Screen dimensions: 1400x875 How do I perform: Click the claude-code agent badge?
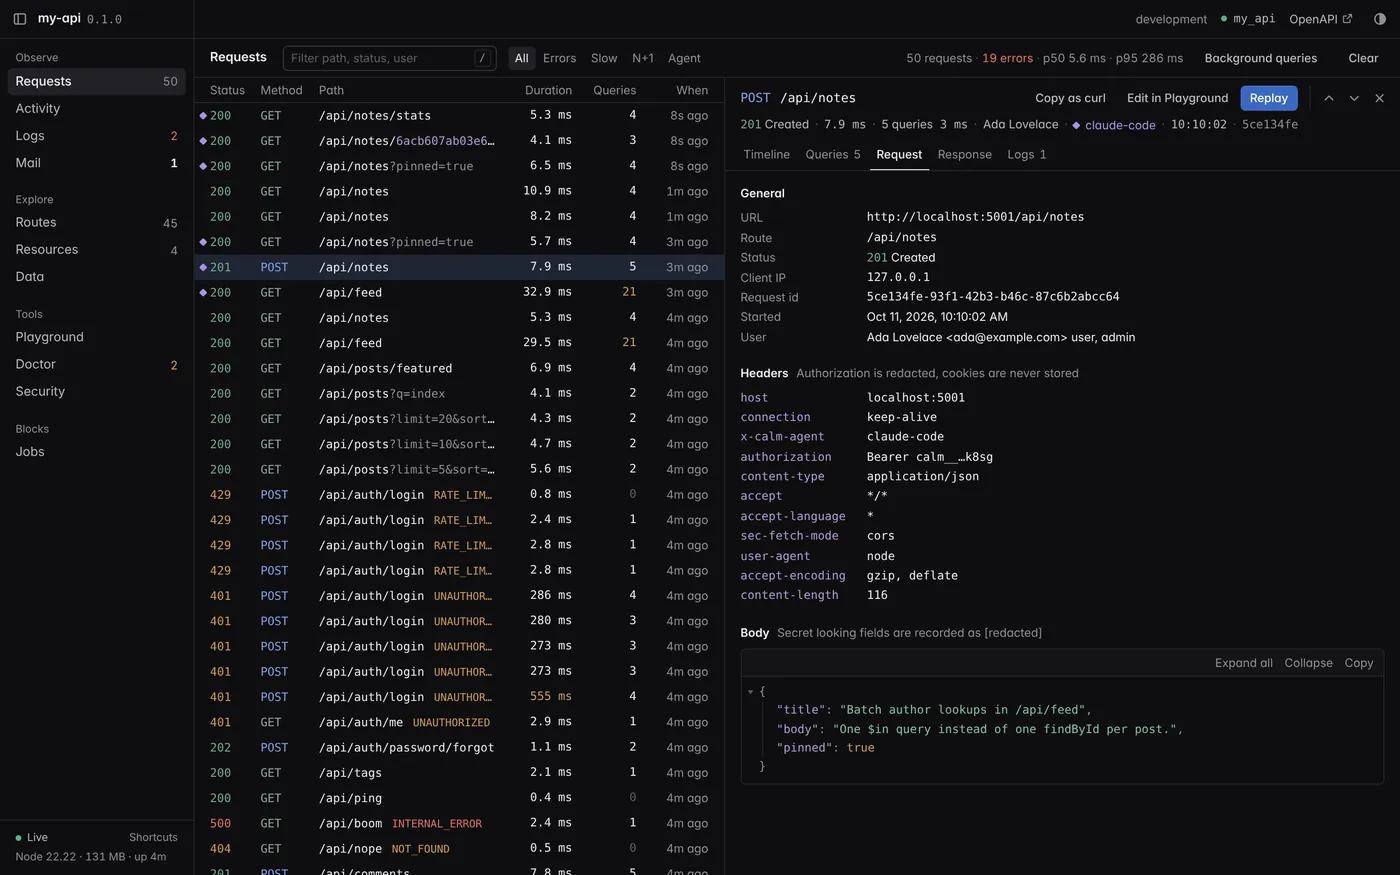point(1114,125)
